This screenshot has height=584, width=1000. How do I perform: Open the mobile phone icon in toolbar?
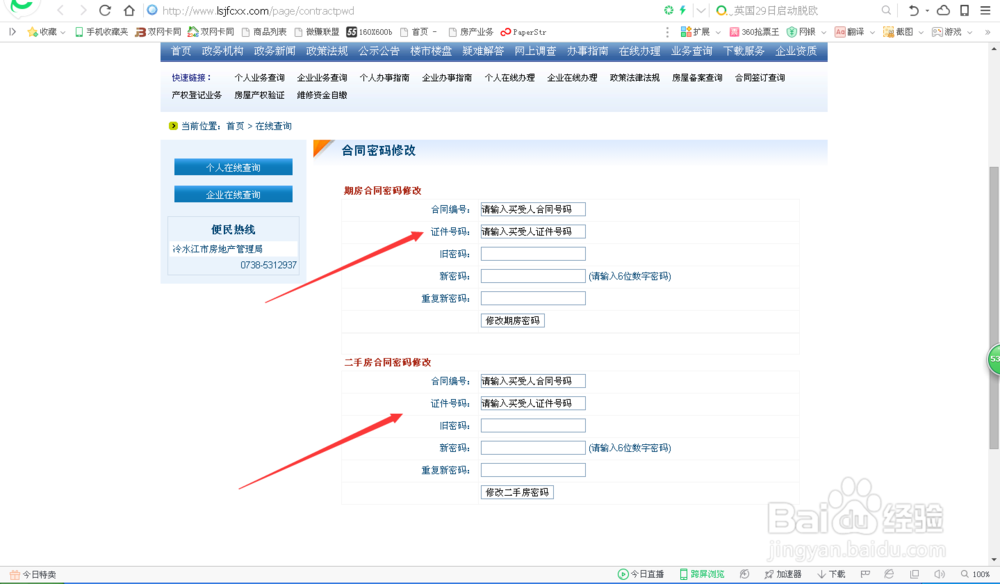tap(965, 10)
